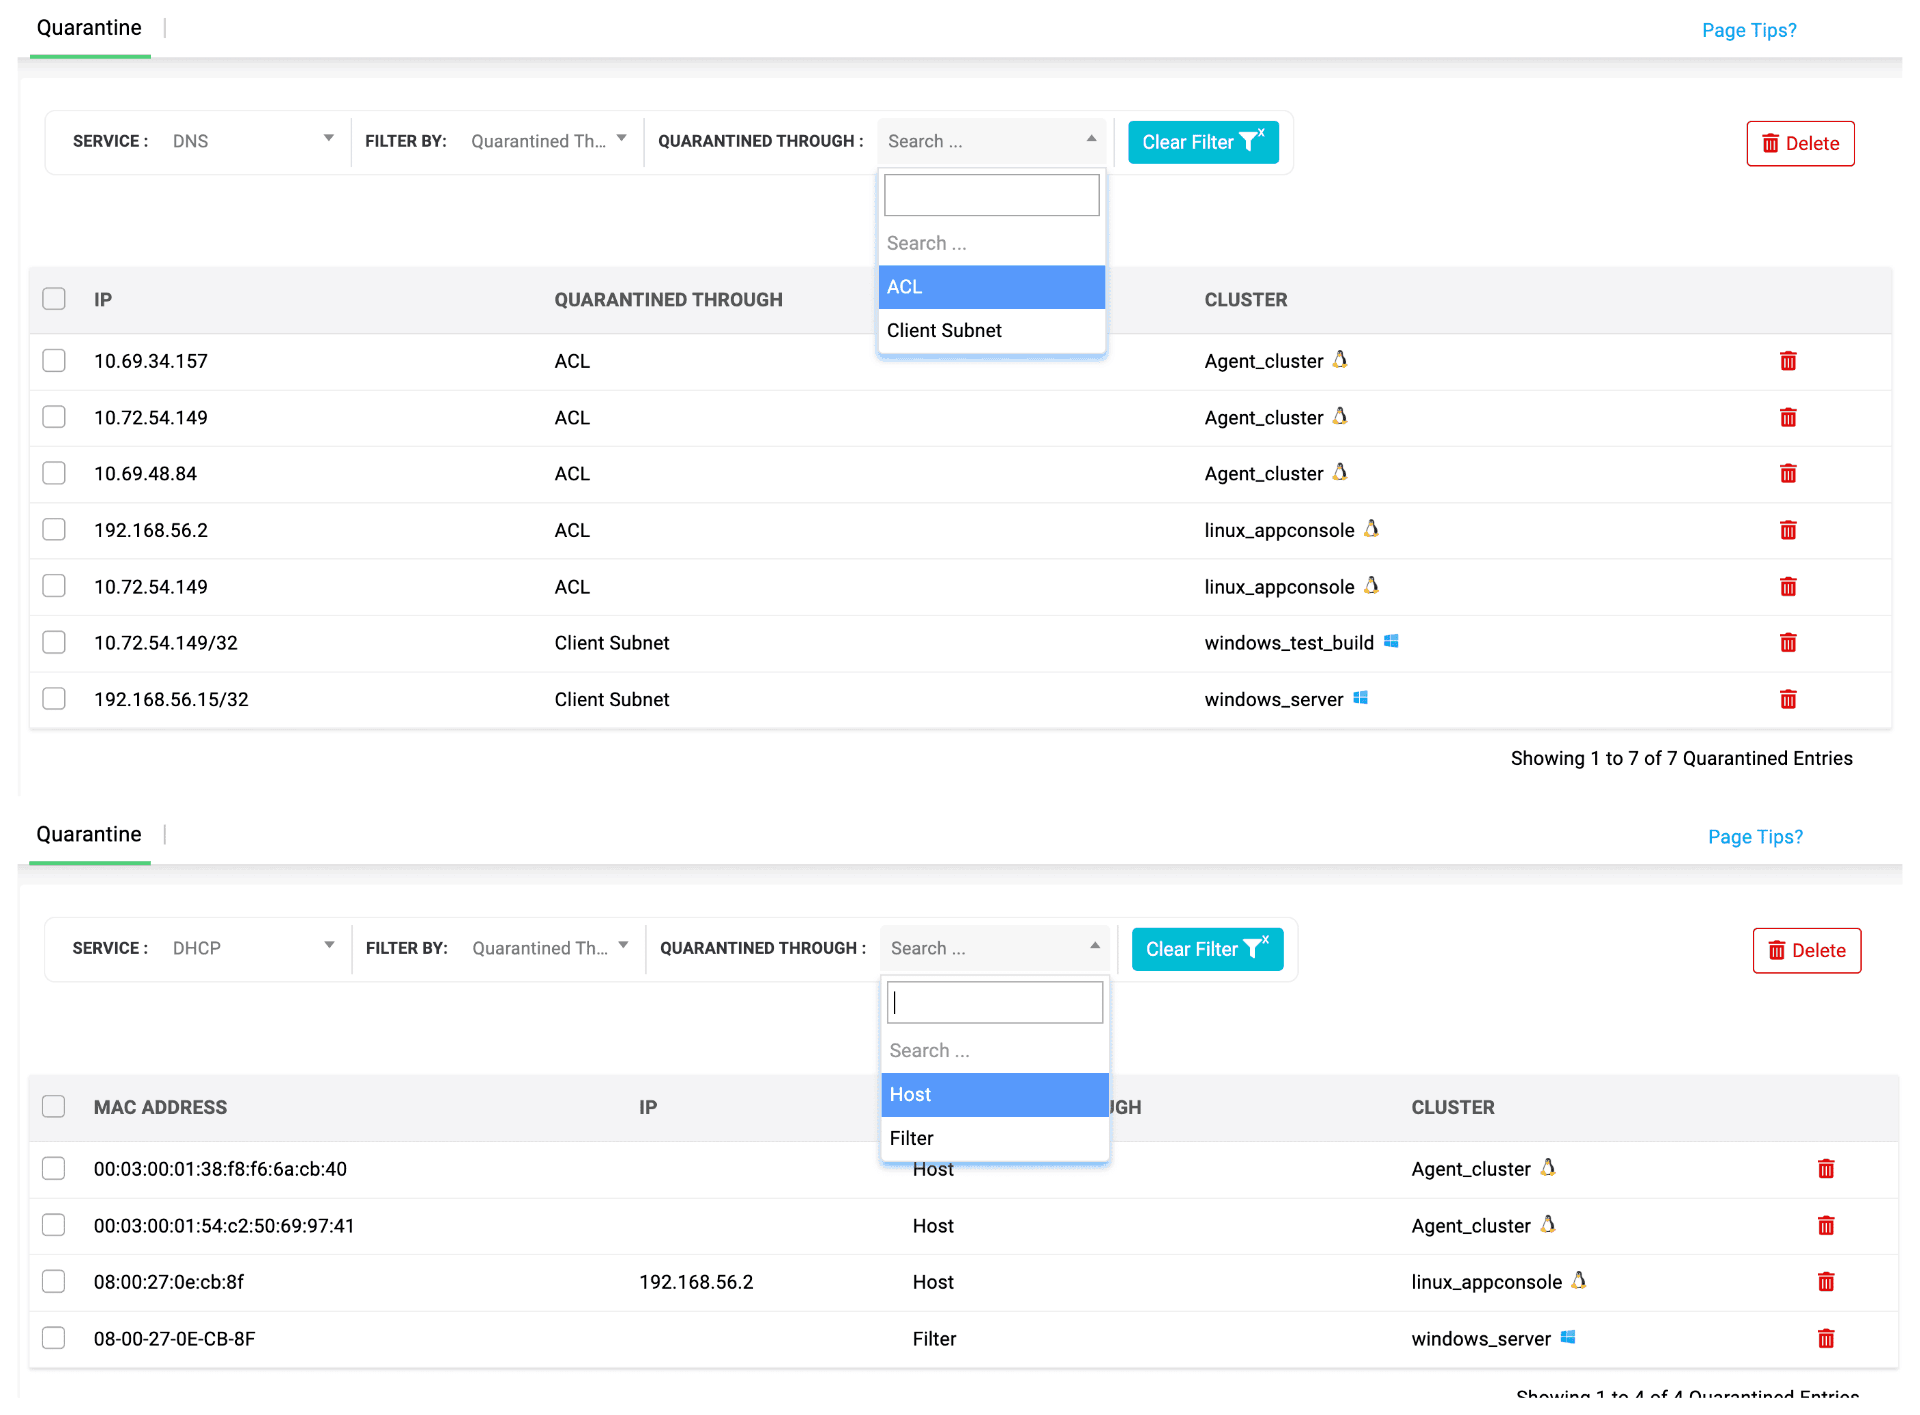Click the Linux icon next to Agent_cluster
The width and height of the screenshot is (1920, 1415).
tap(1341, 361)
